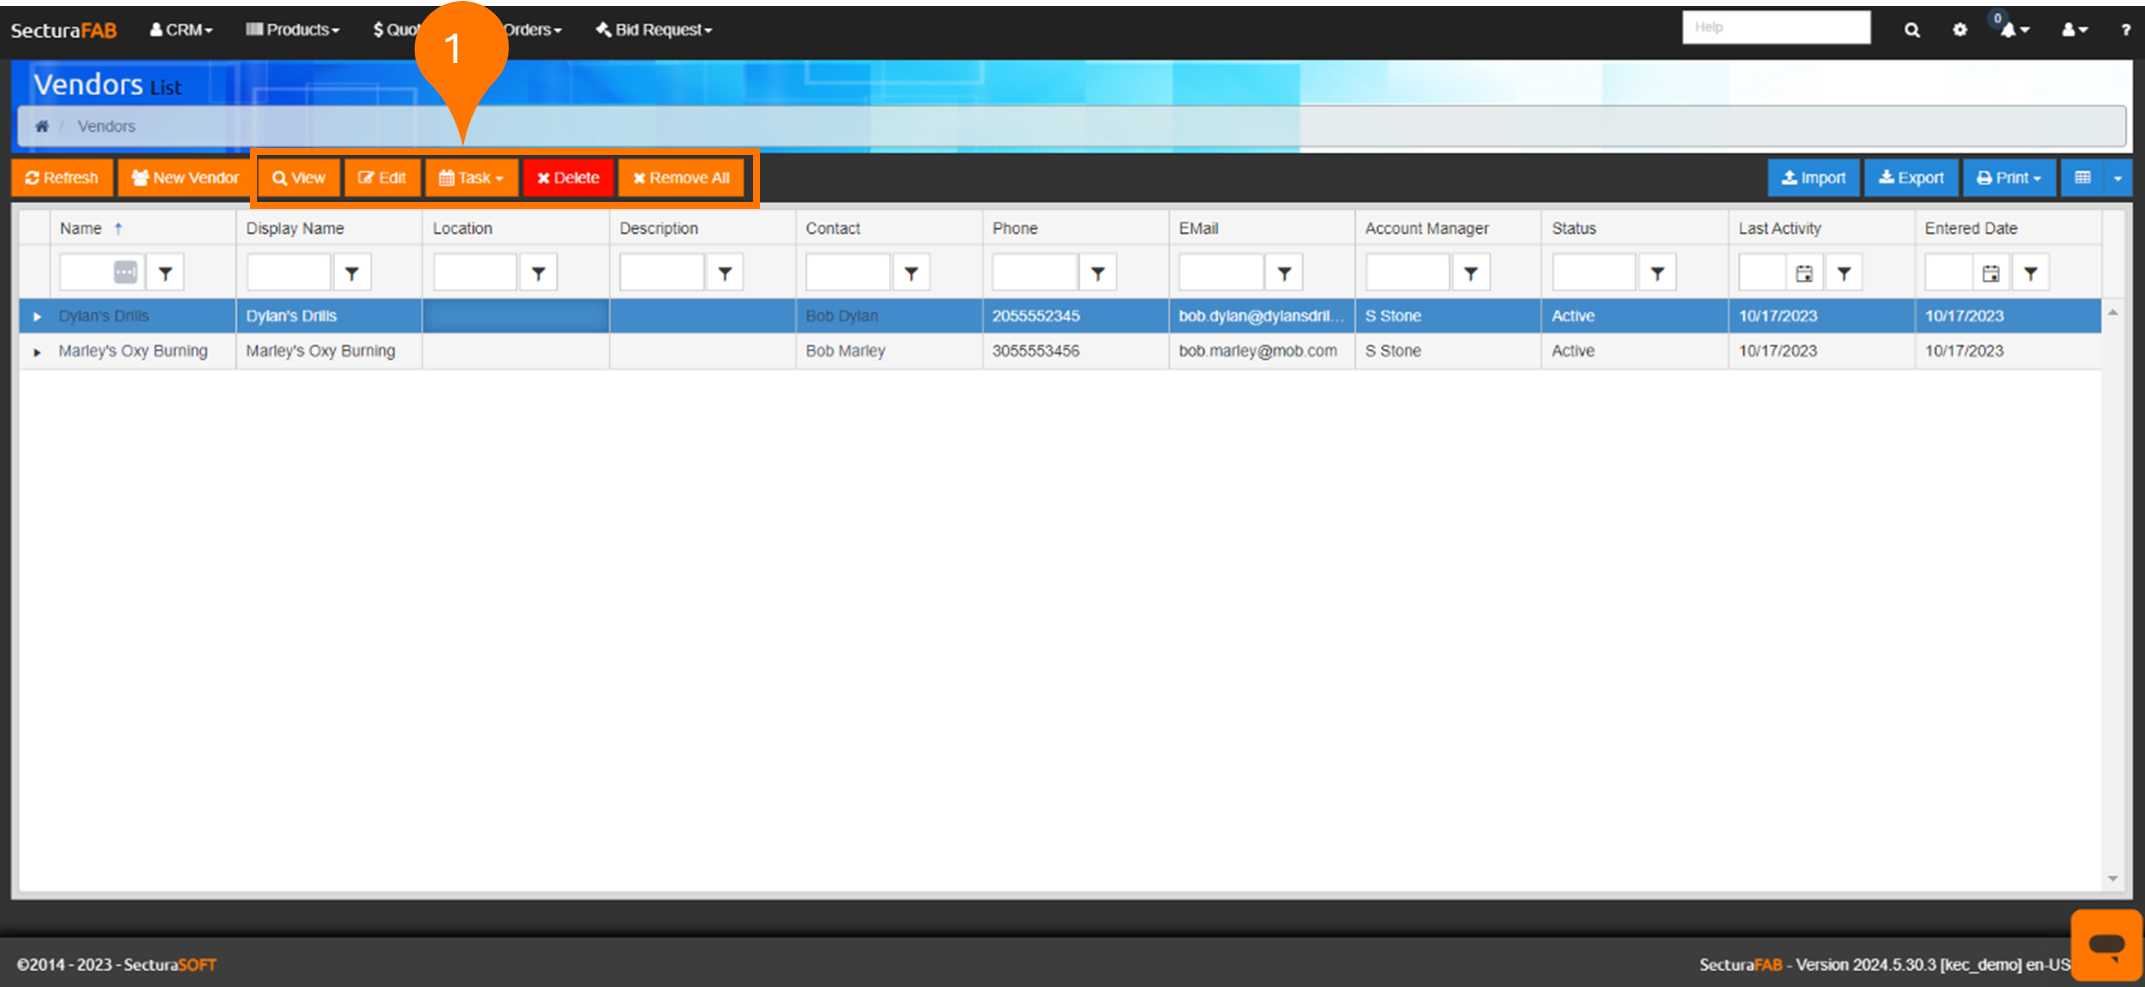Click the red Delete button
This screenshot has height=987, width=2145.
(x=568, y=178)
